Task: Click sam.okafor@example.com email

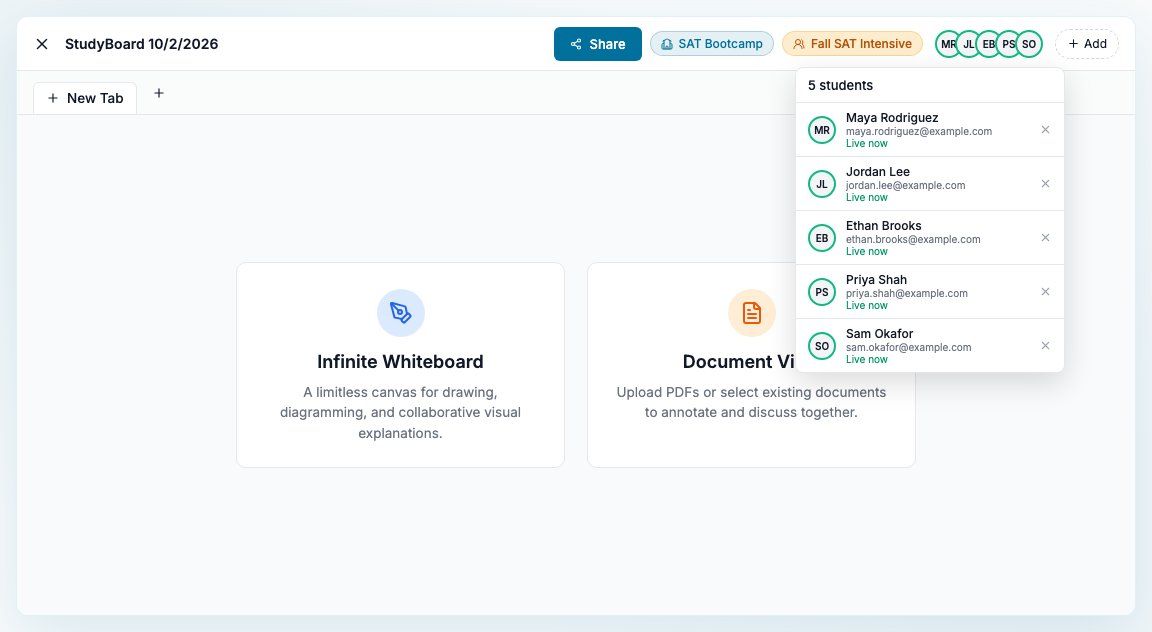Action: pos(909,348)
